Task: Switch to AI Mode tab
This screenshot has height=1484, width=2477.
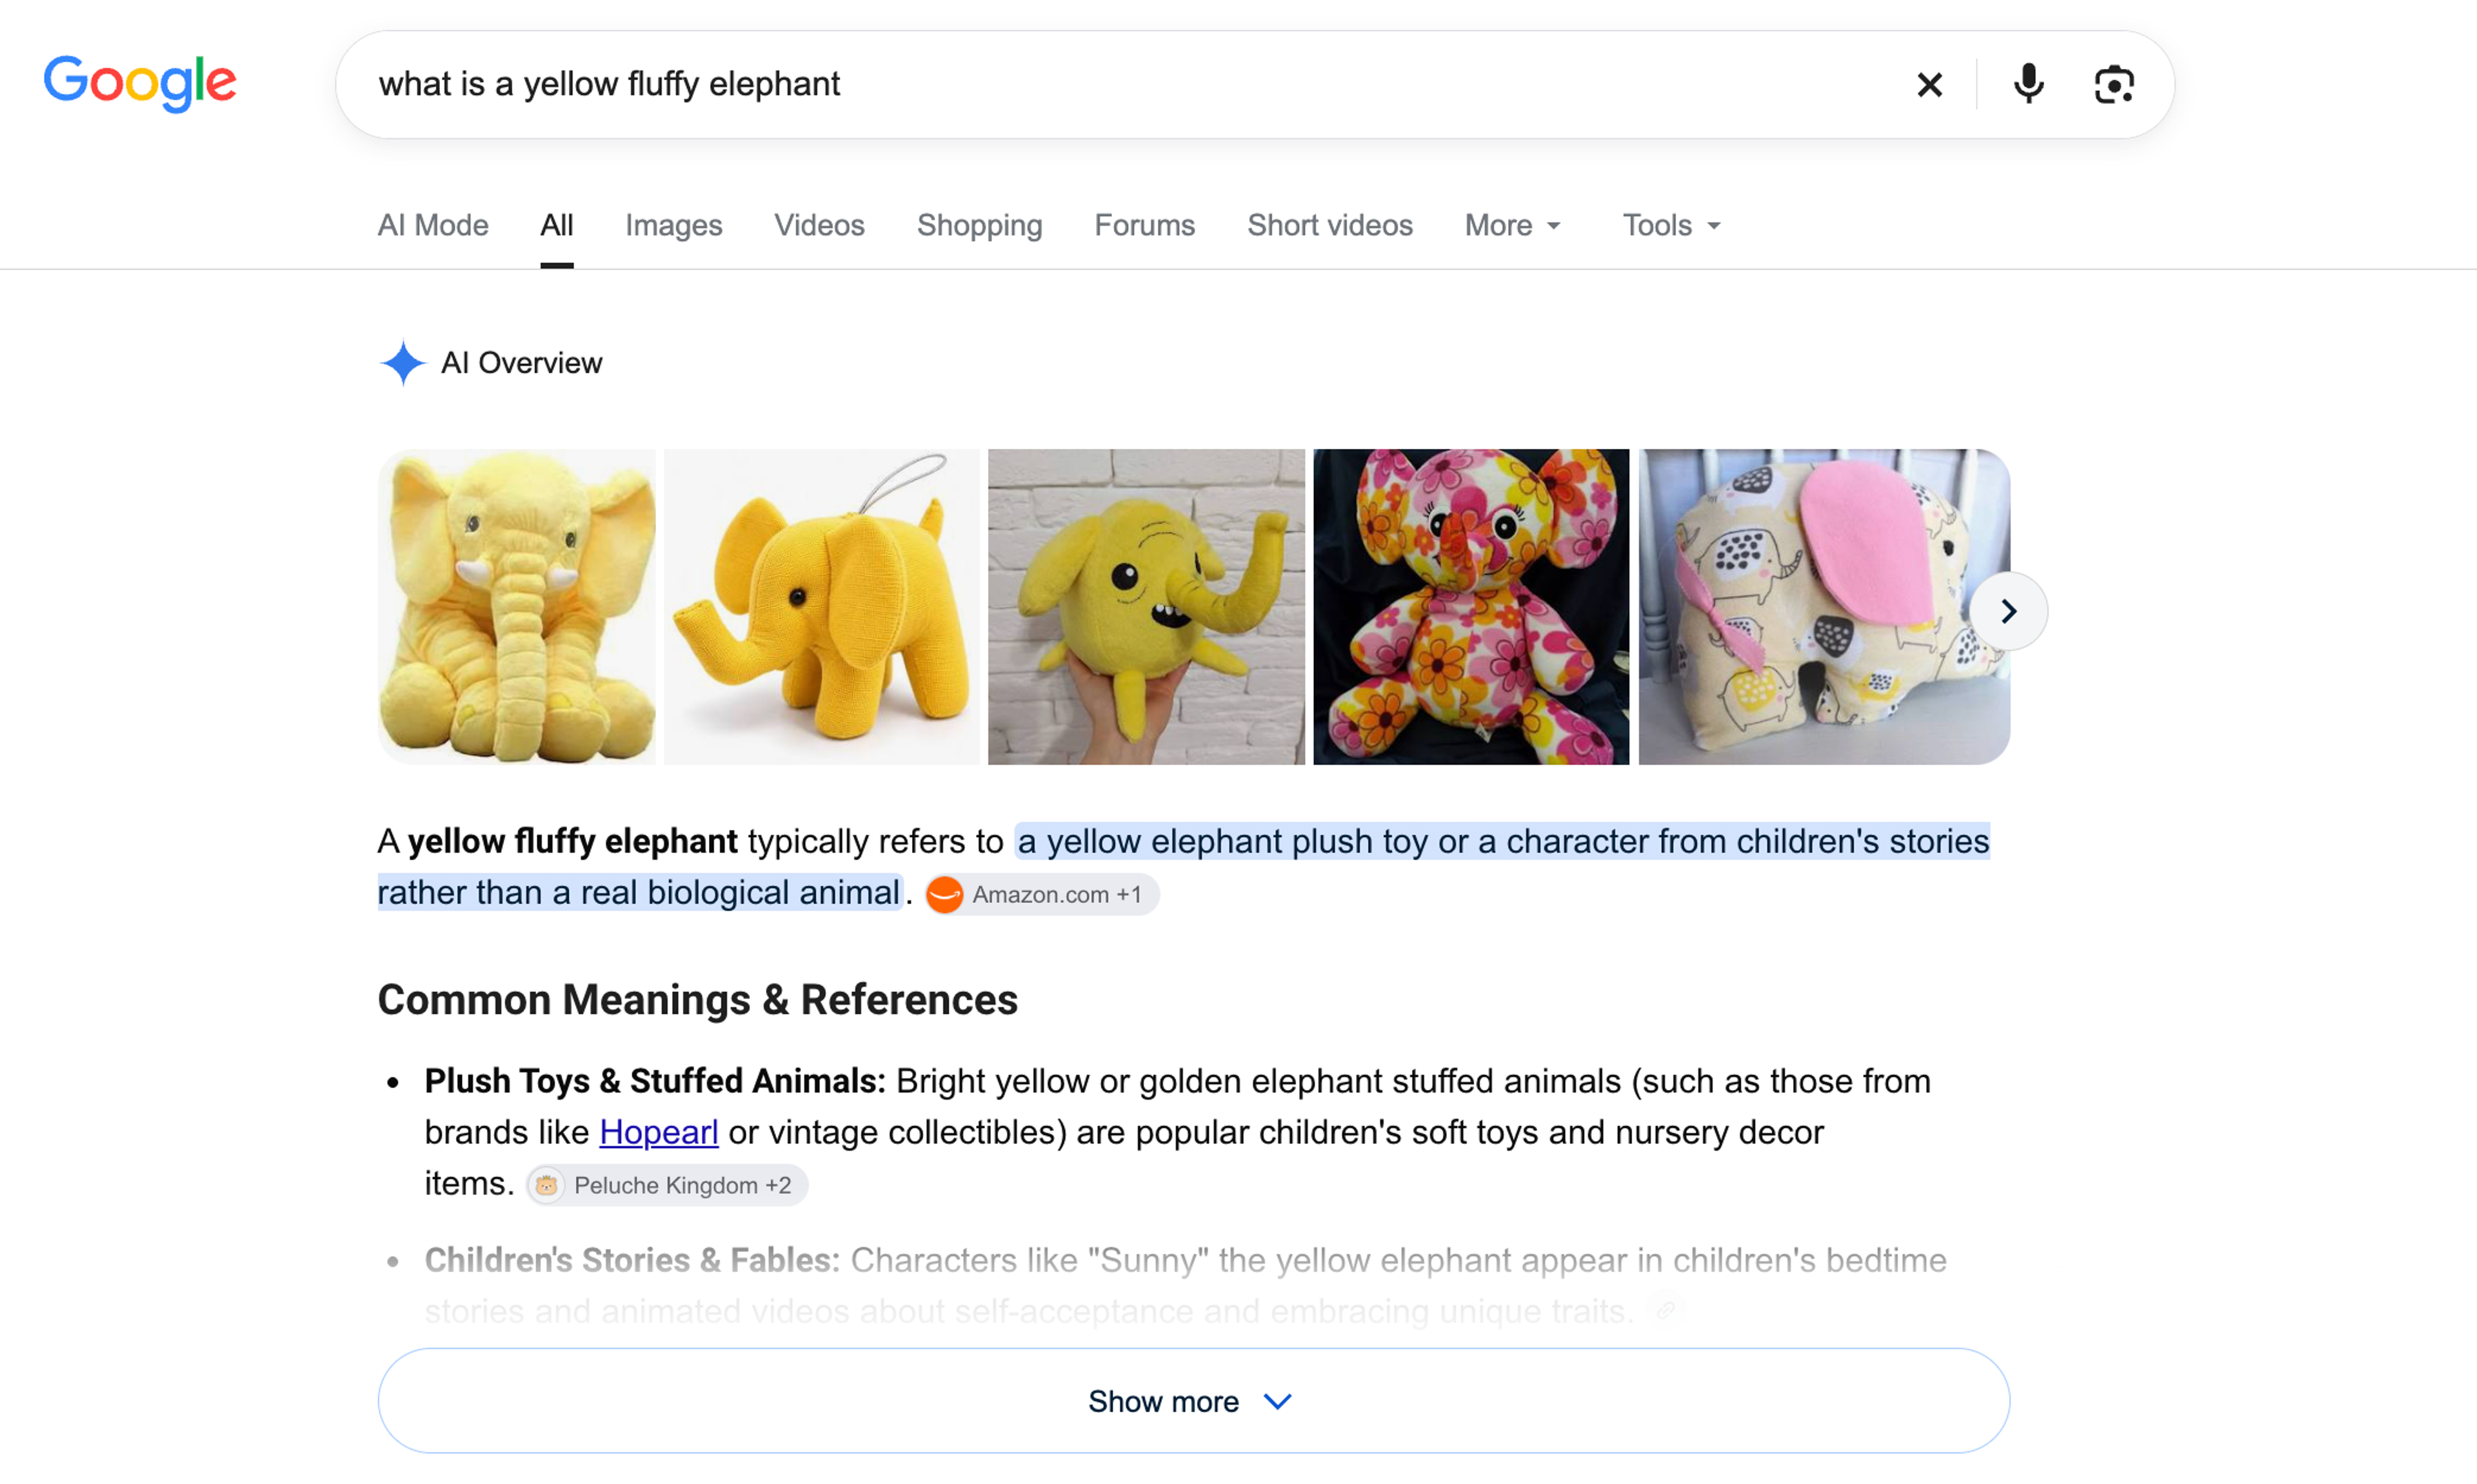Action: (433, 225)
